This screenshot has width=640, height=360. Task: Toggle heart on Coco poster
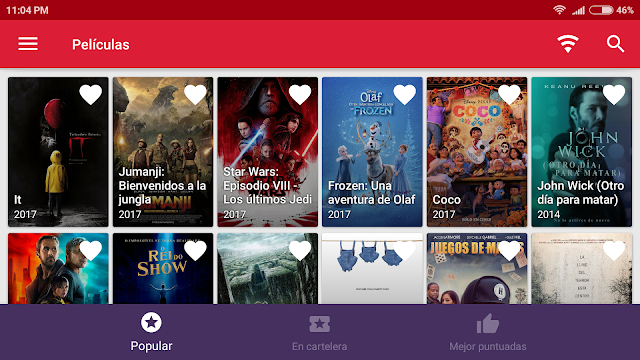[509, 95]
